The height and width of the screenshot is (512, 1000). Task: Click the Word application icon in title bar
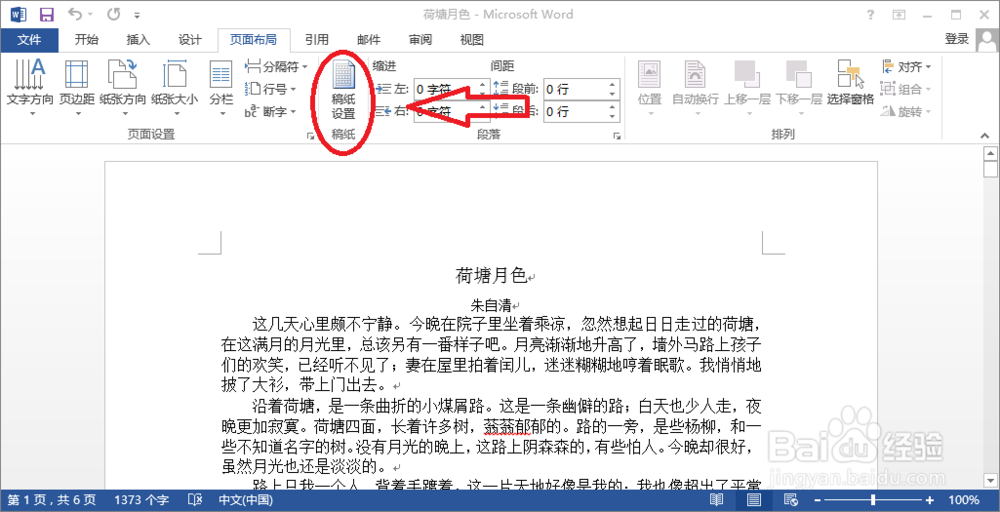tap(19, 14)
